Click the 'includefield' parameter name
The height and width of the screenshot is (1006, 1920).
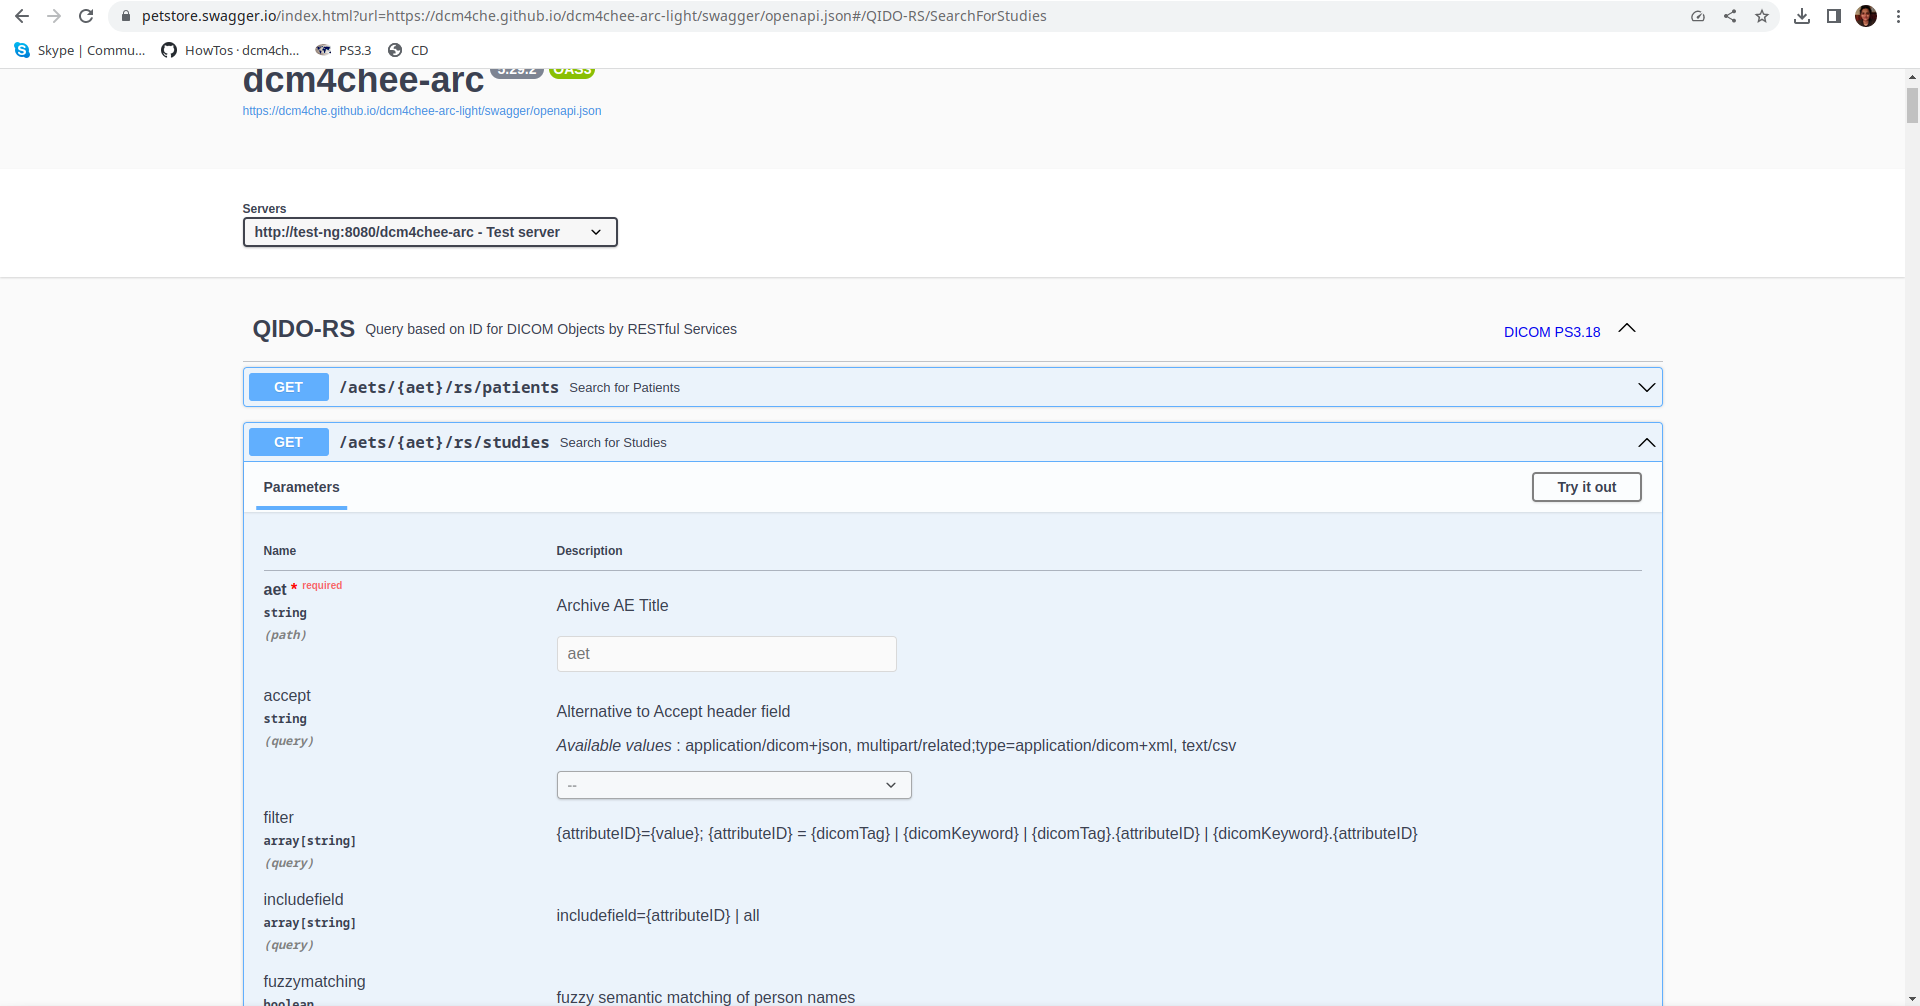coord(303,899)
